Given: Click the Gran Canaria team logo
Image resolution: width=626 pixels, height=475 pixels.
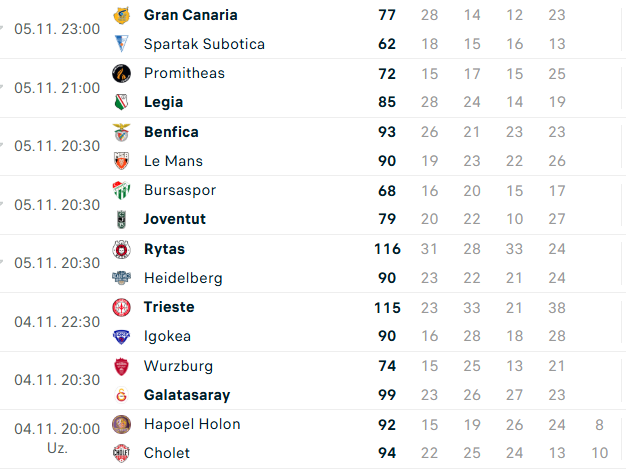Looking at the screenshot, I should [x=122, y=15].
